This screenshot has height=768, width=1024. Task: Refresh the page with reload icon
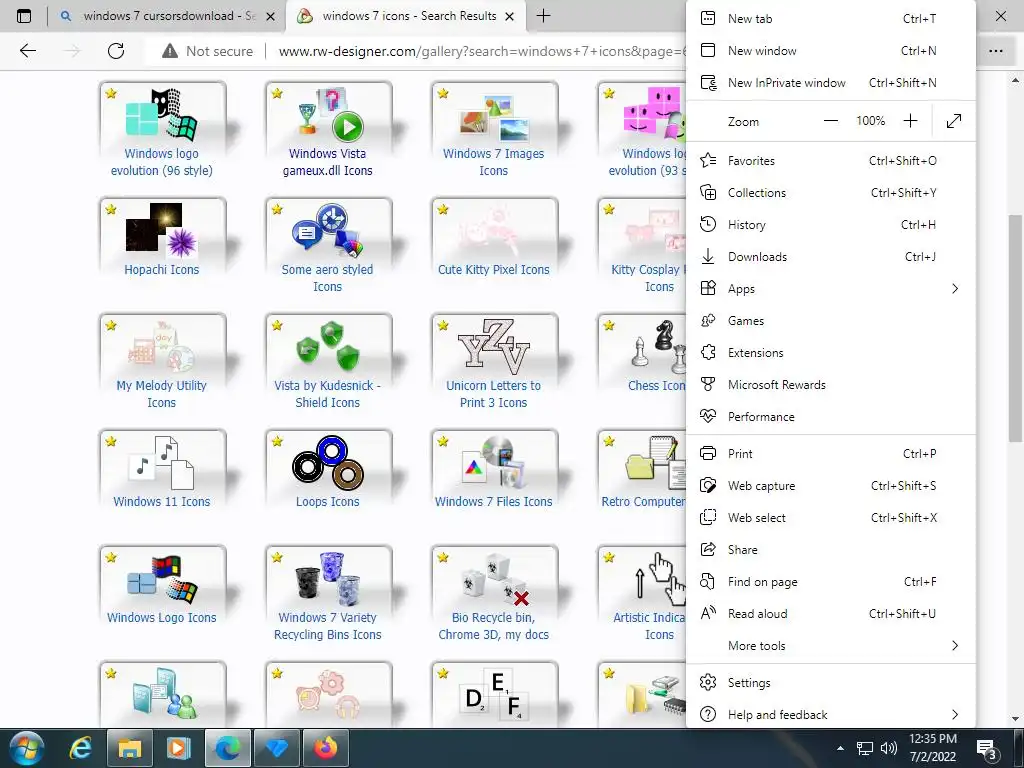116,51
